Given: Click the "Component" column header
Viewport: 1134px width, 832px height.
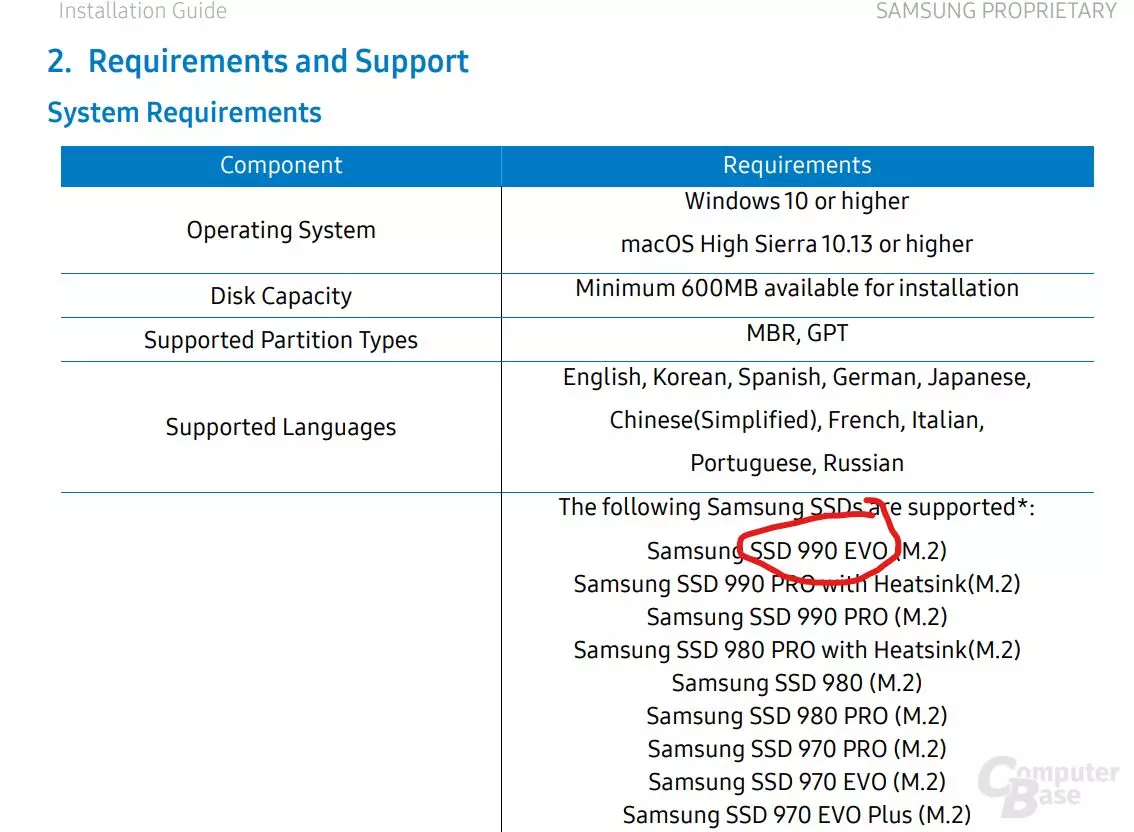Looking at the screenshot, I should (x=281, y=166).
